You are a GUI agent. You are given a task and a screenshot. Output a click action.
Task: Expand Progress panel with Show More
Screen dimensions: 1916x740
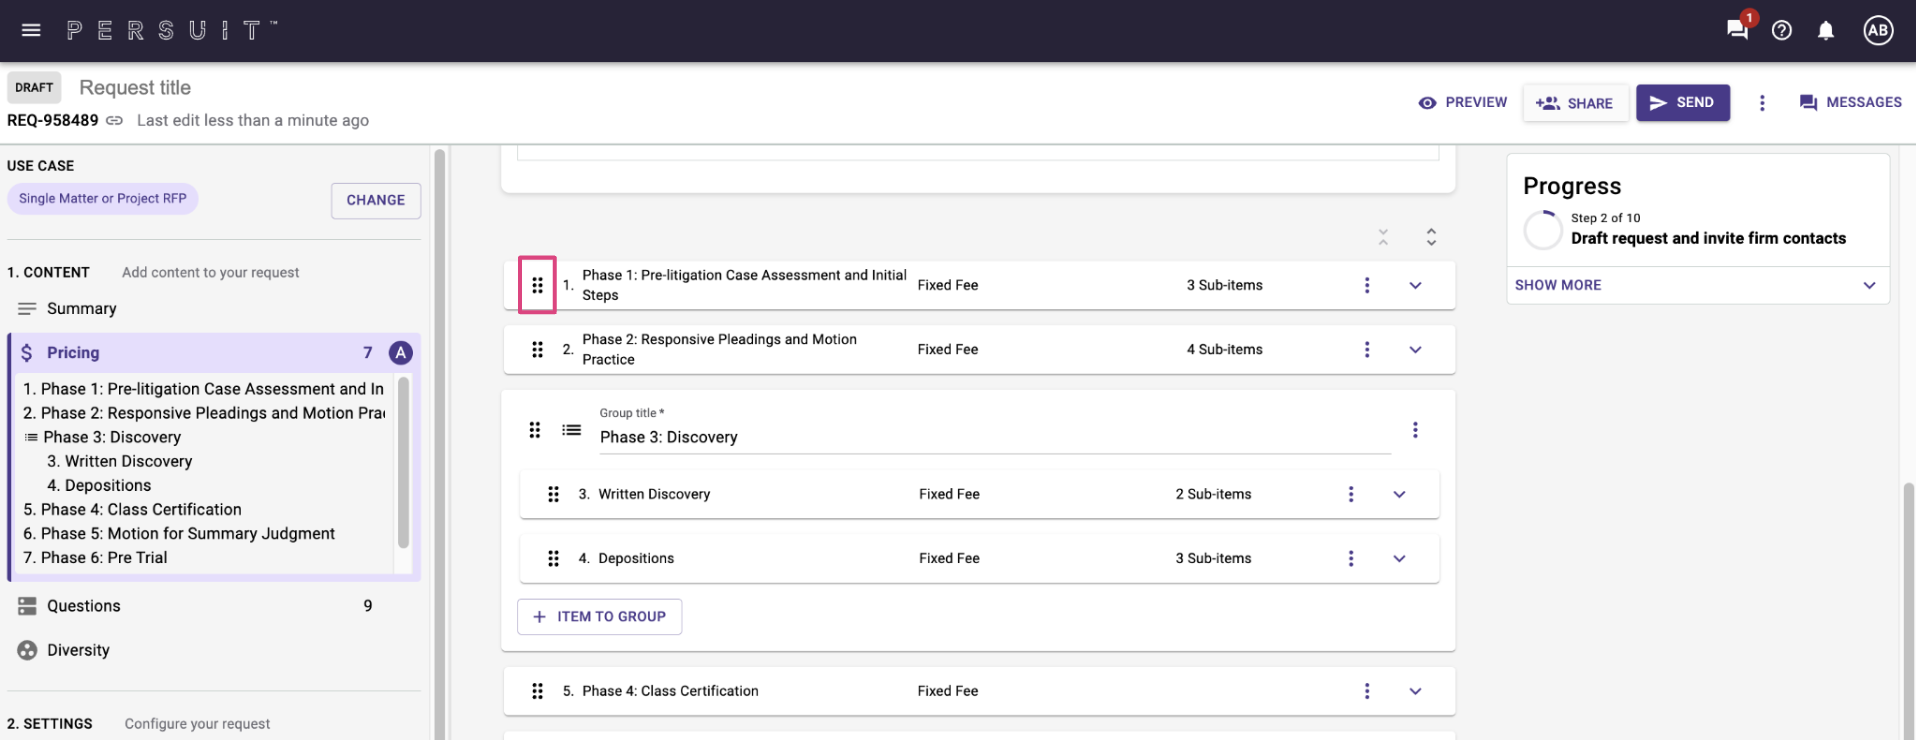(1697, 285)
